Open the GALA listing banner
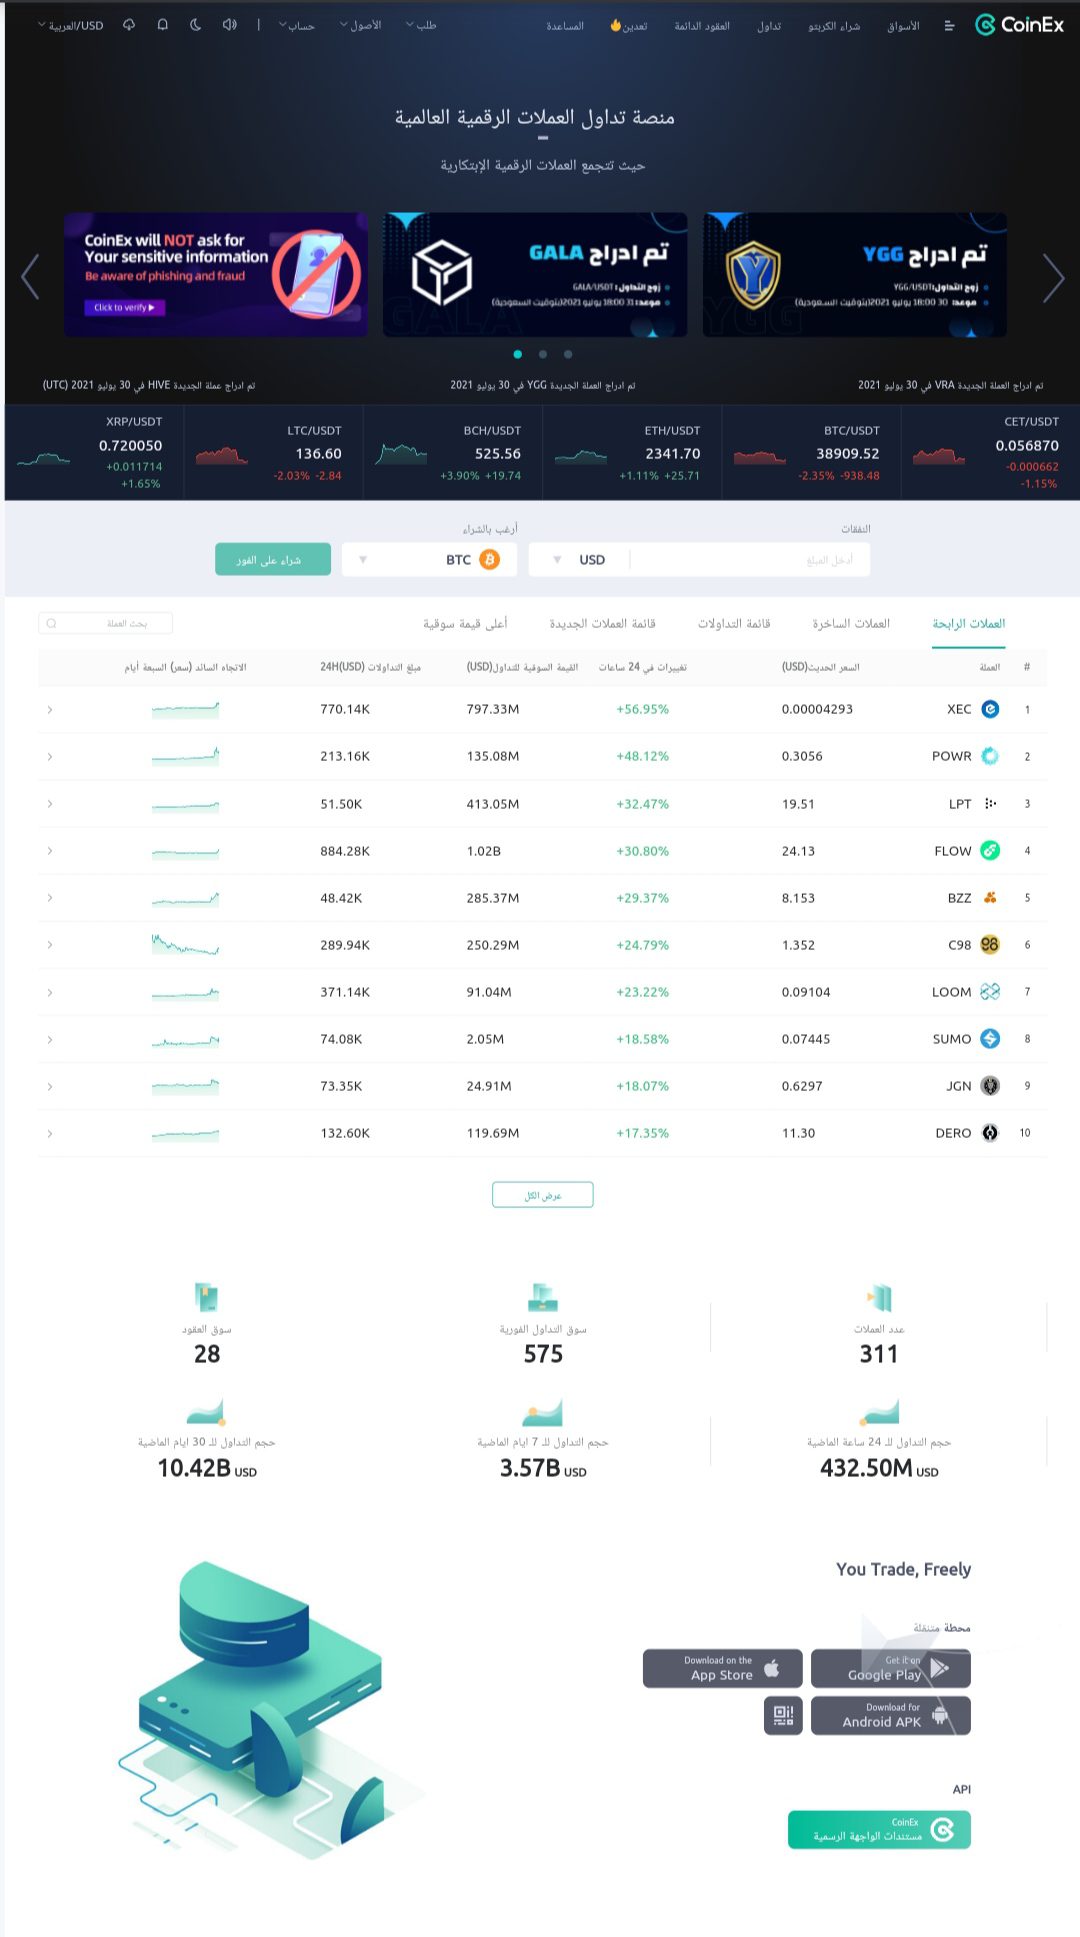1080x1937 pixels. [x=535, y=274]
